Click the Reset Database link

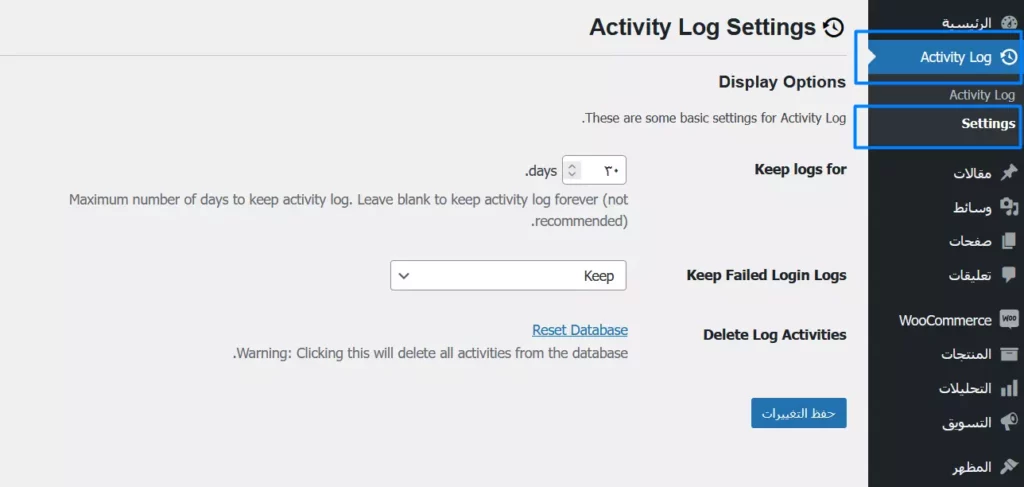pyautogui.click(x=580, y=330)
